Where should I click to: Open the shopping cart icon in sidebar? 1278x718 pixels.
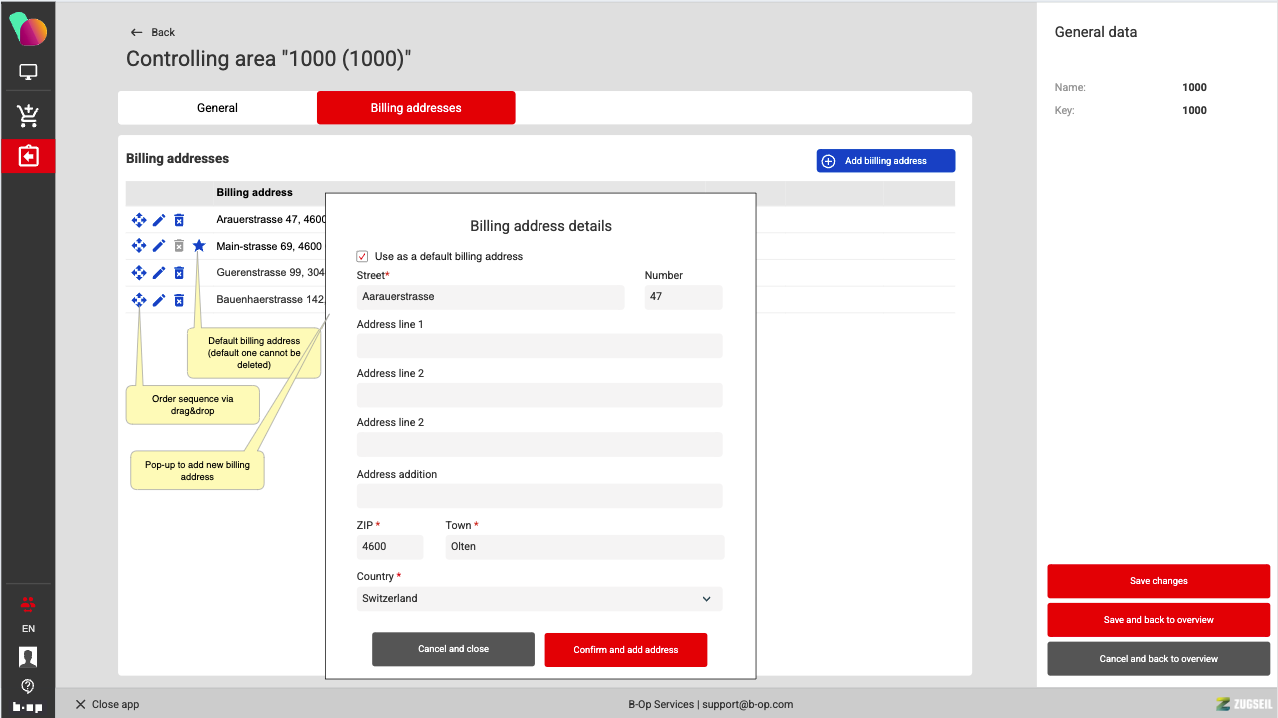click(28, 116)
